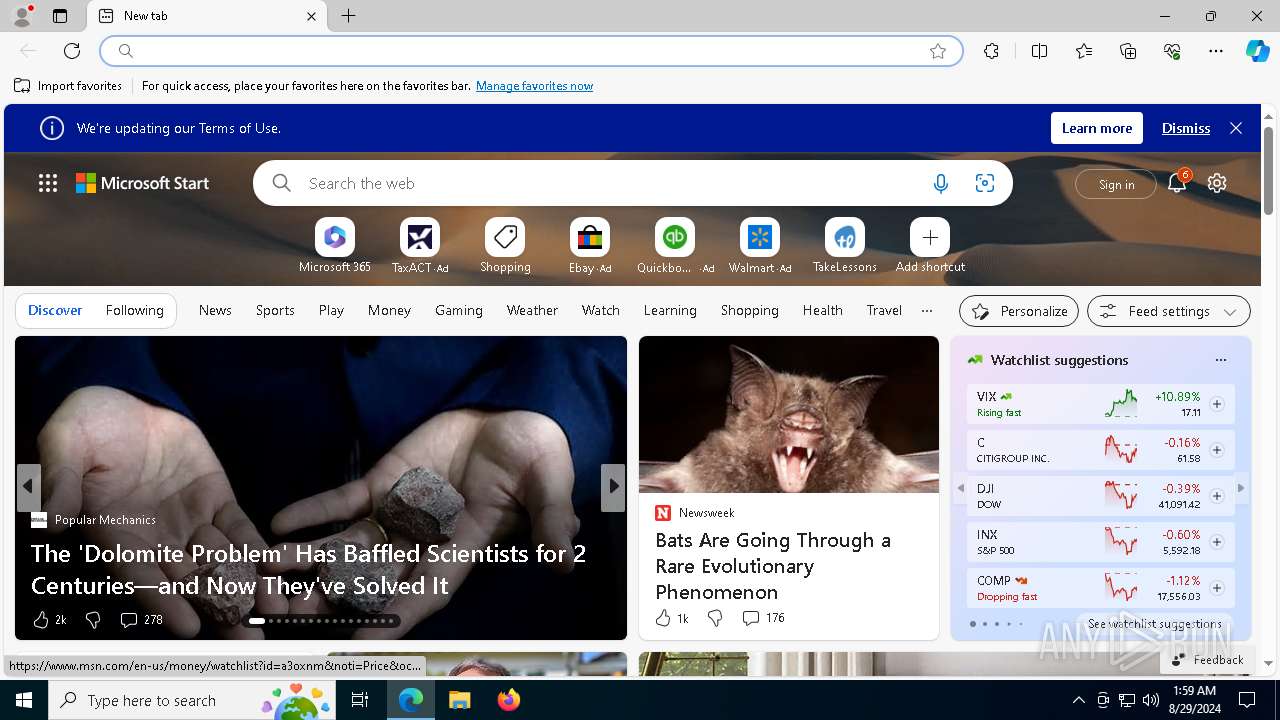The width and height of the screenshot is (1280, 720).
Task: Open the Microsoft 365 shortcut
Action: (x=335, y=238)
